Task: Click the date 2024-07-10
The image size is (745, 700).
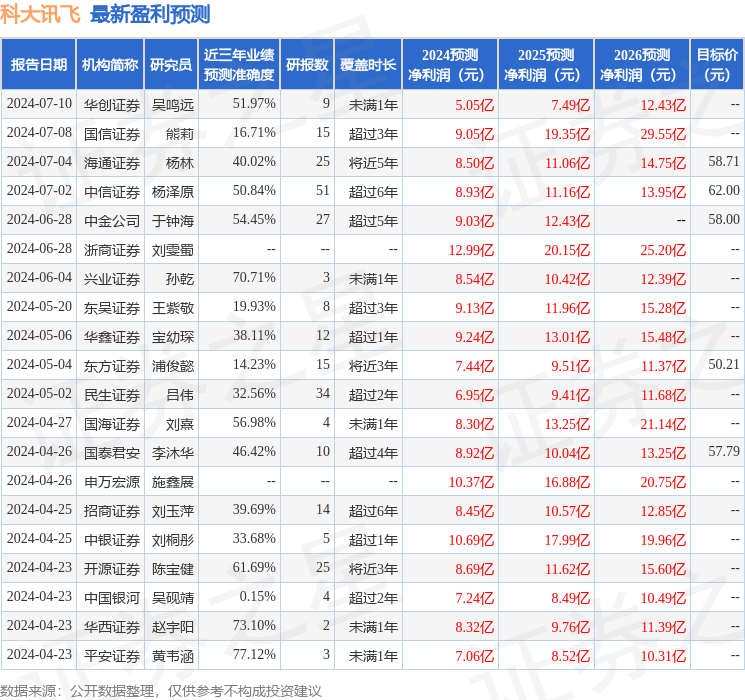Action: pos(39,104)
